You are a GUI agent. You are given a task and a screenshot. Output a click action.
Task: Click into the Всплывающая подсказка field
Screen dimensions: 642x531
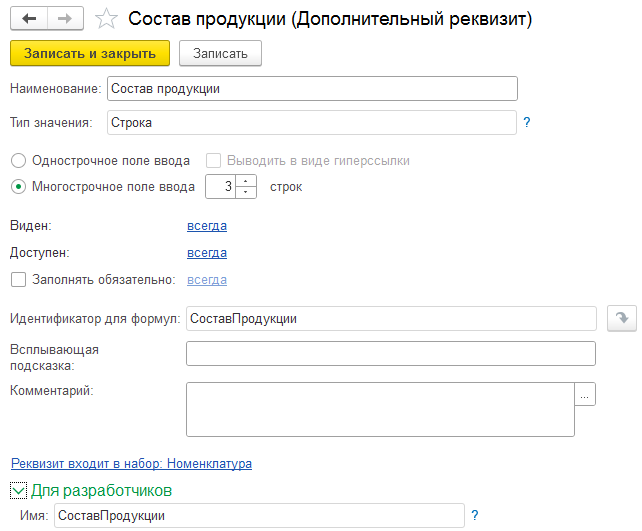click(x=390, y=354)
